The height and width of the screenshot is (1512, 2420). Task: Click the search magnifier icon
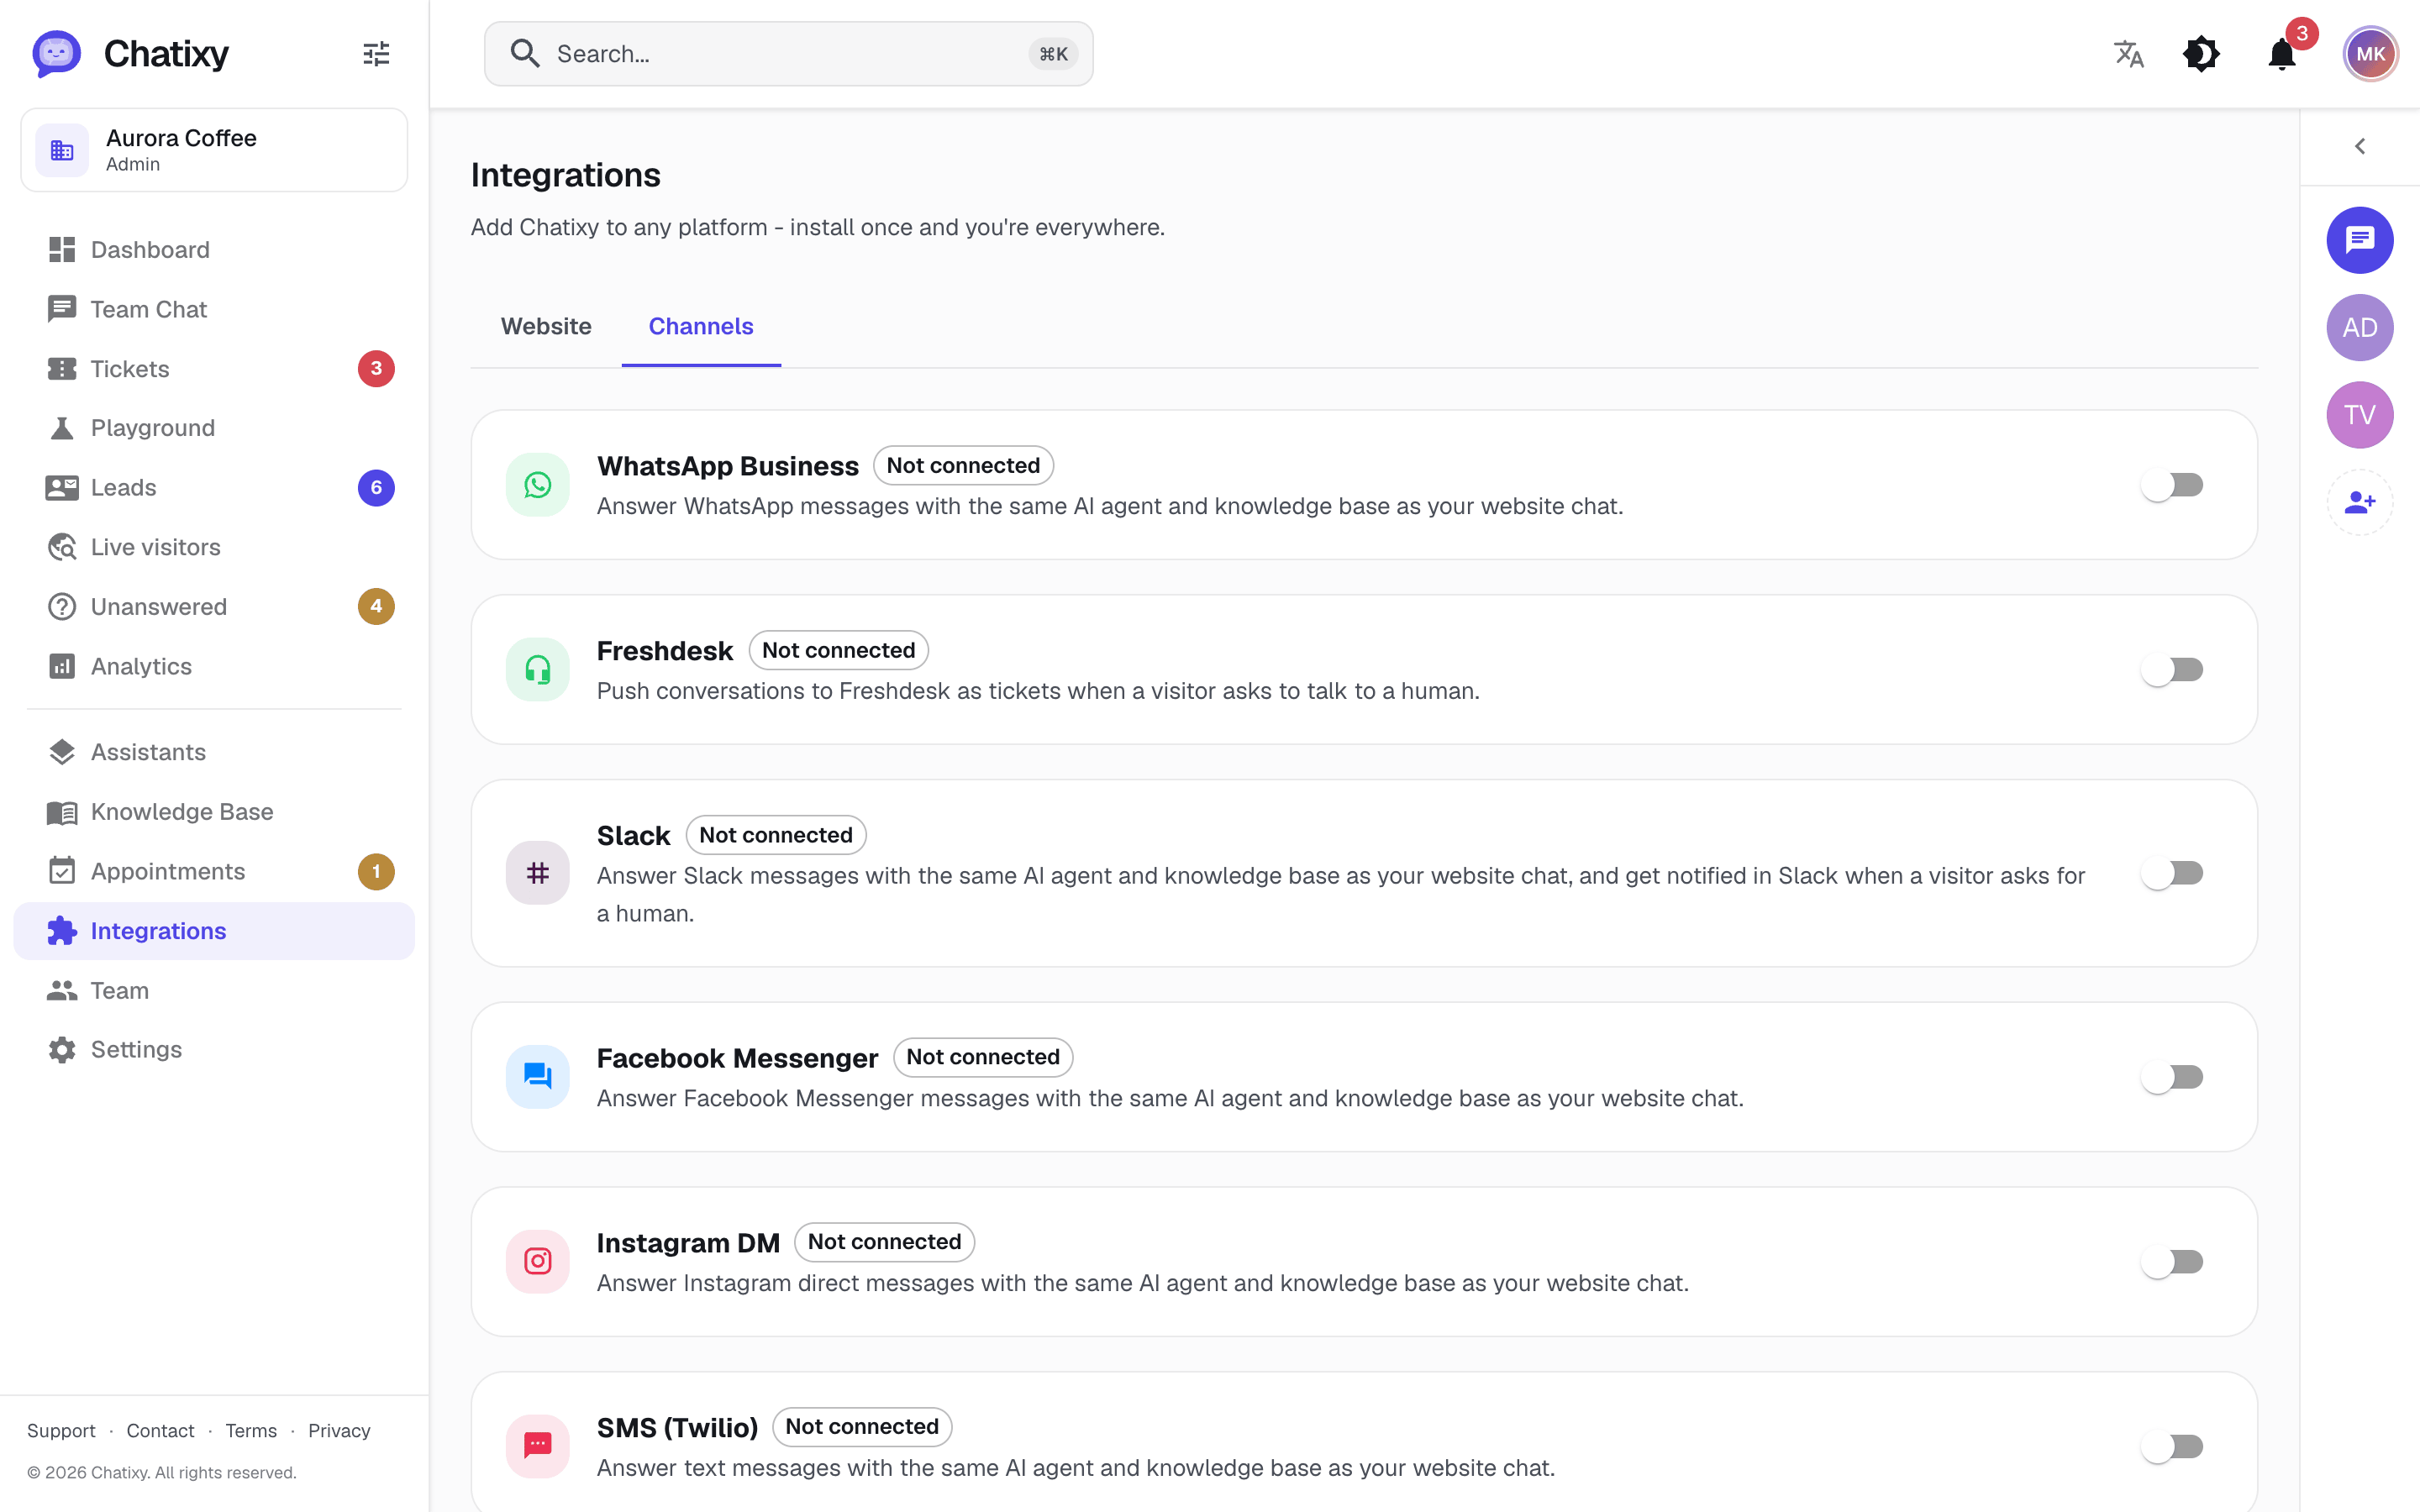coord(525,54)
